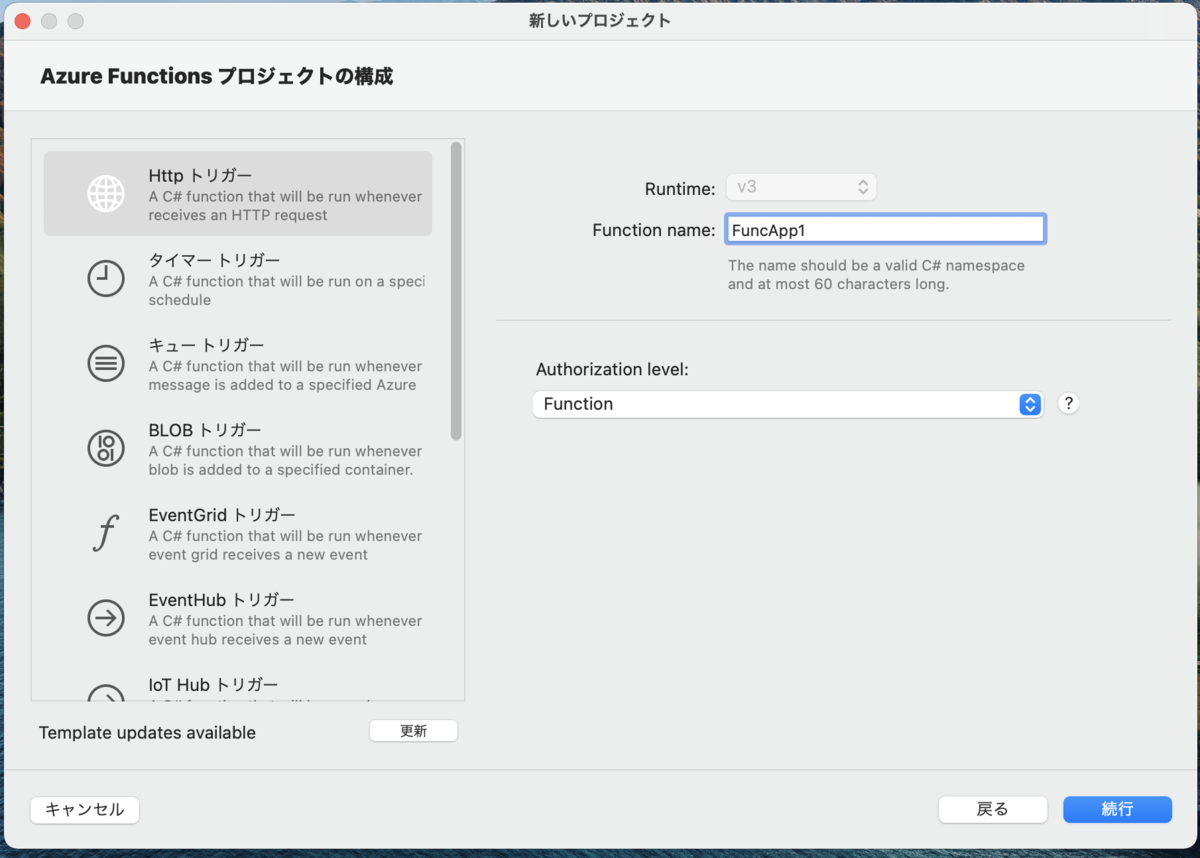The width and height of the screenshot is (1200, 858).
Task: Click the red close window button
Action: click(x=23, y=21)
